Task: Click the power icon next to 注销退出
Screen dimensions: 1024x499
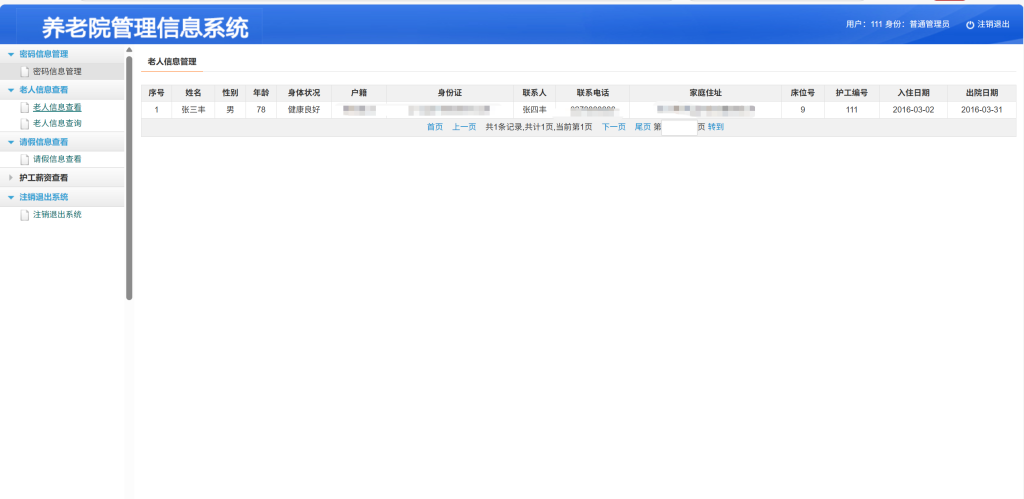Action: (x=970, y=24)
